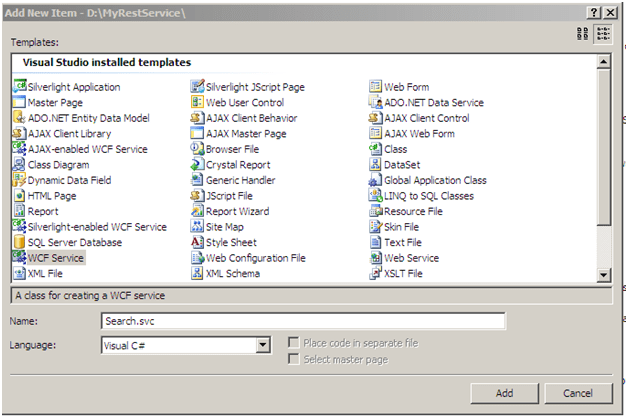
Task: Select the Crystal Report template icon
Action: [197, 165]
